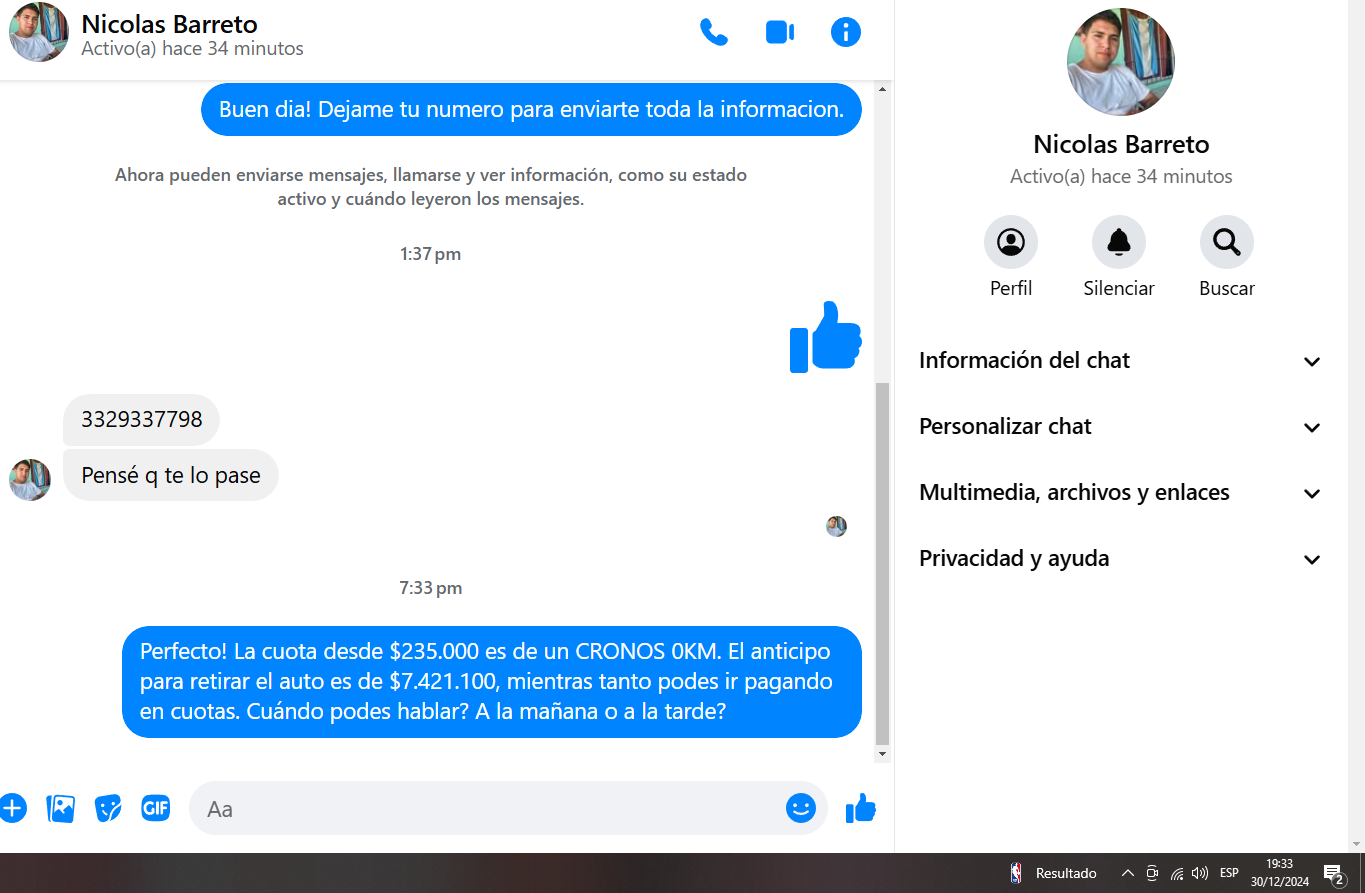Open the header profile picture thumbnail
The image size is (1365, 893).
click(39, 32)
